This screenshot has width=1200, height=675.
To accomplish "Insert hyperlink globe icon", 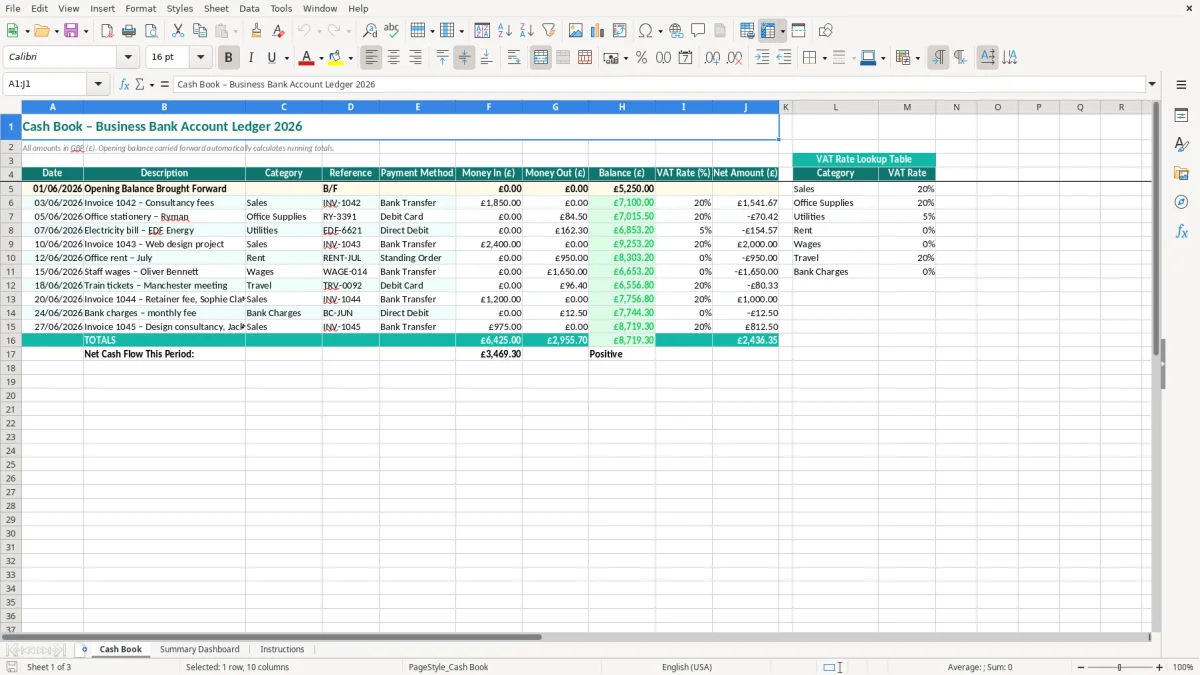I will point(676,31).
